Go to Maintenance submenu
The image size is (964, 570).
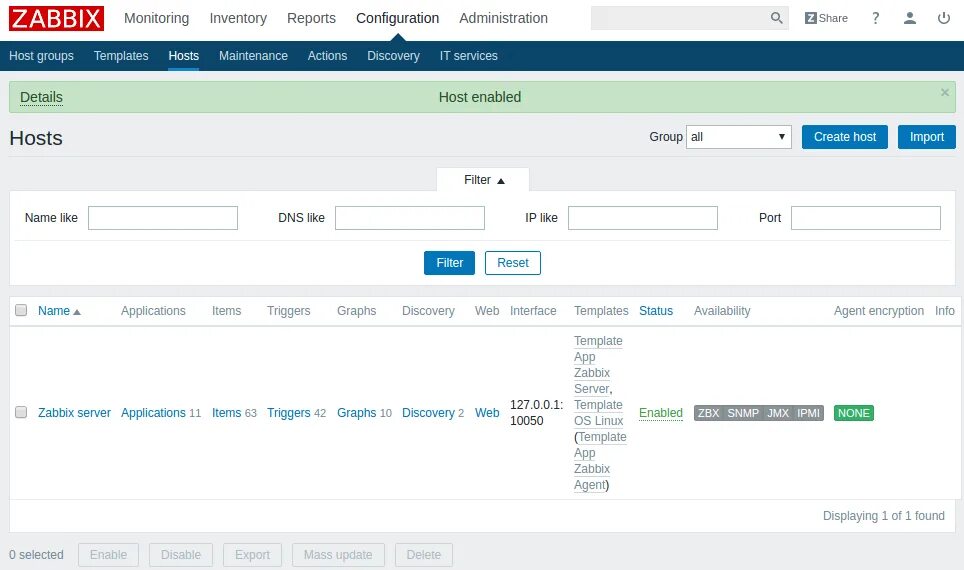click(x=253, y=56)
